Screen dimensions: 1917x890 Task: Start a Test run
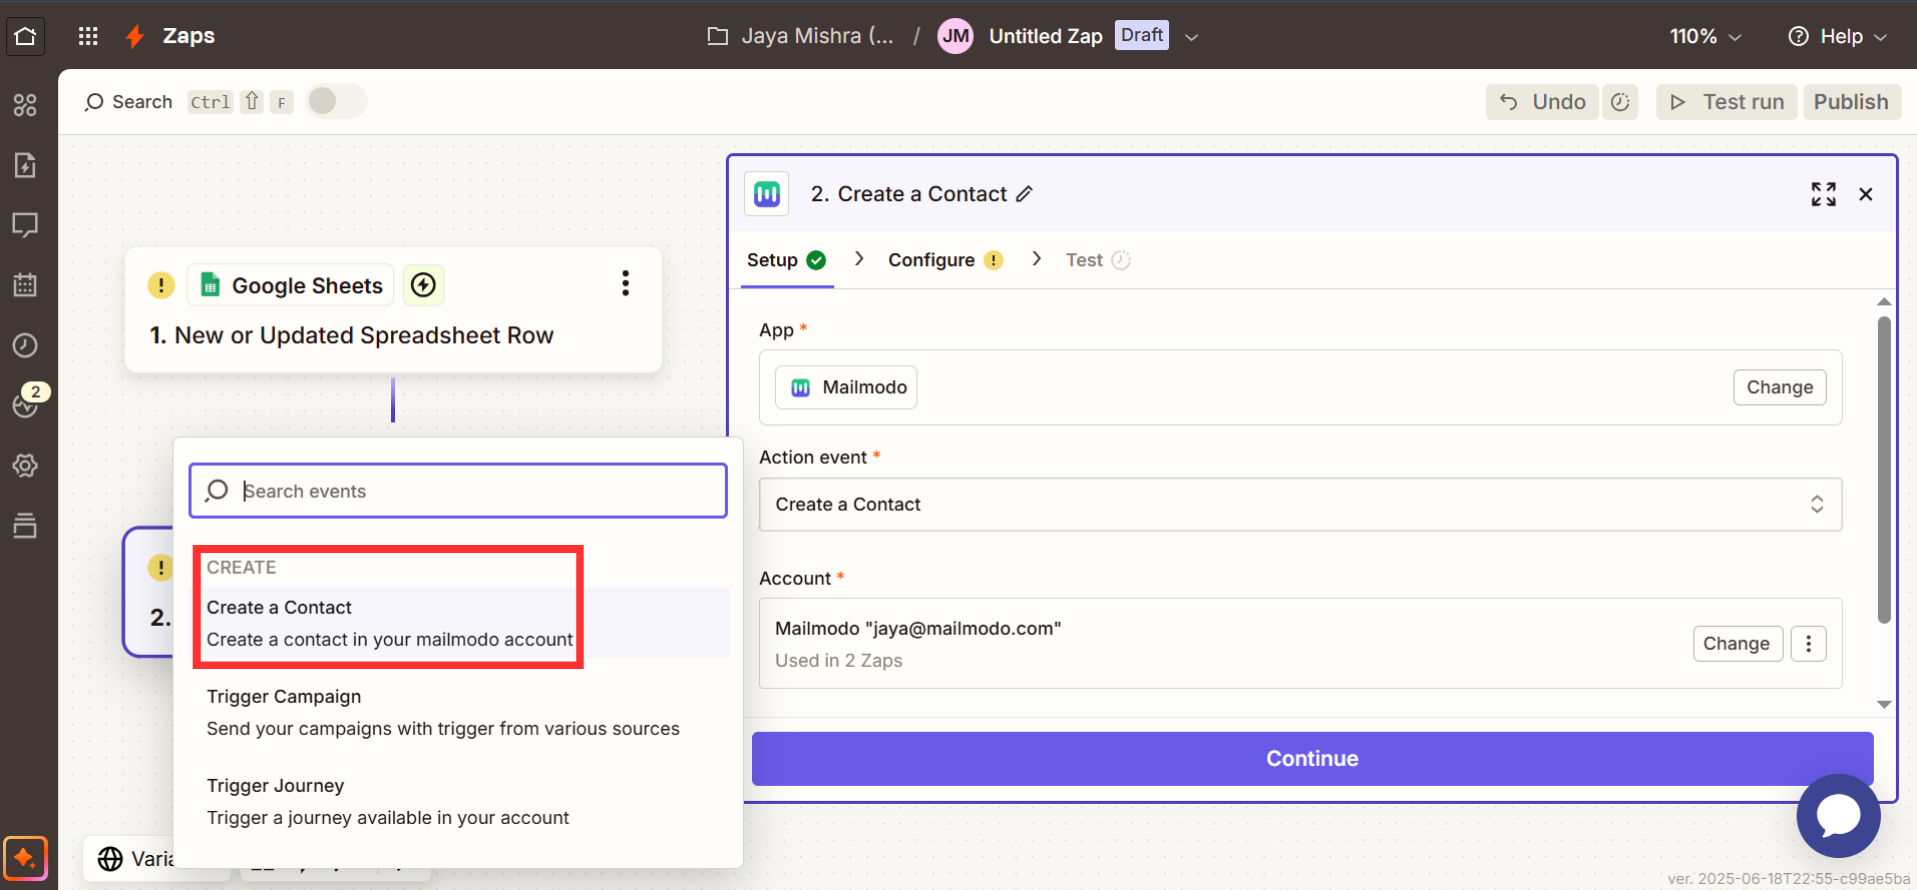(1727, 102)
